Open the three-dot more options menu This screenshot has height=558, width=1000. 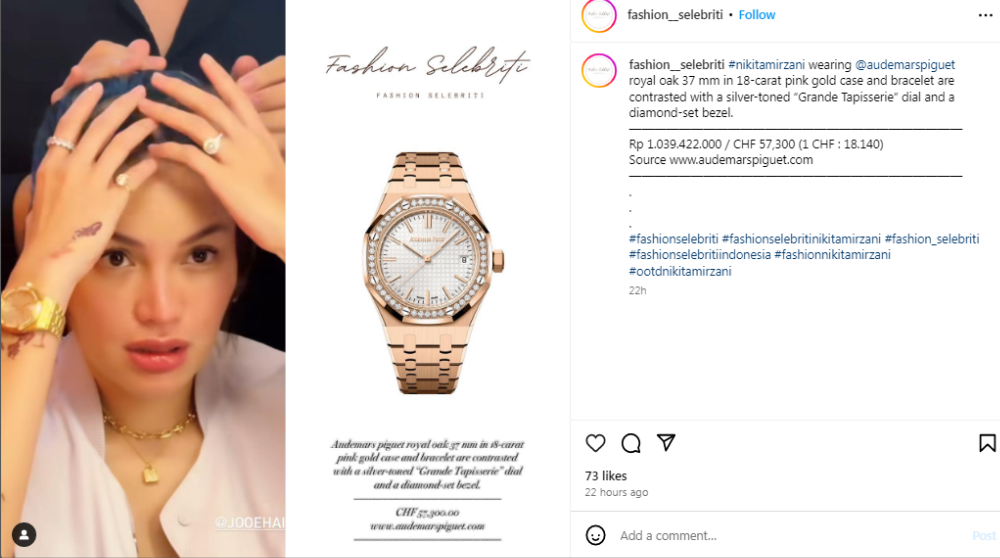pyautogui.click(x=985, y=15)
